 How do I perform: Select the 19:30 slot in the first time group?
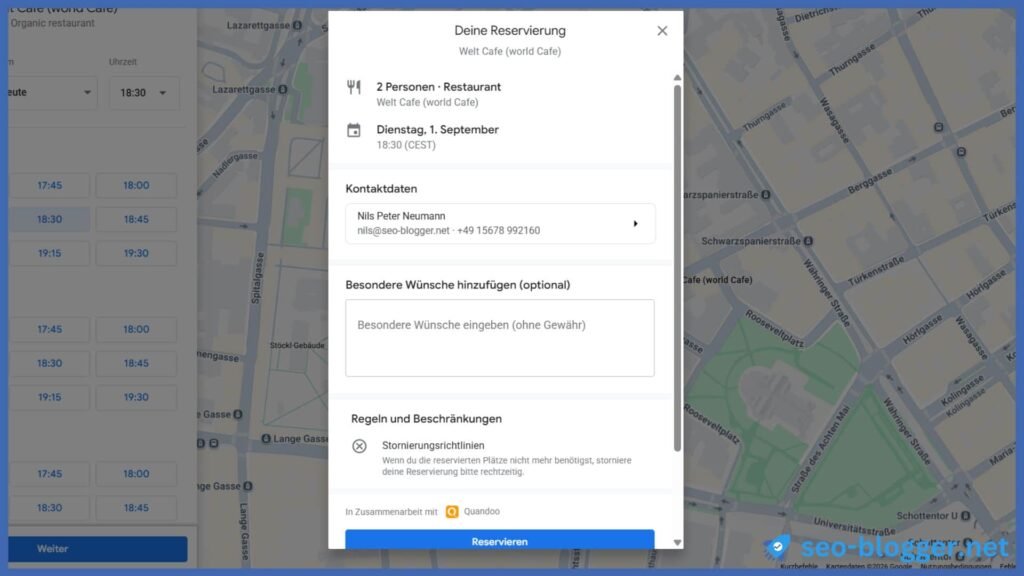(x=136, y=253)
